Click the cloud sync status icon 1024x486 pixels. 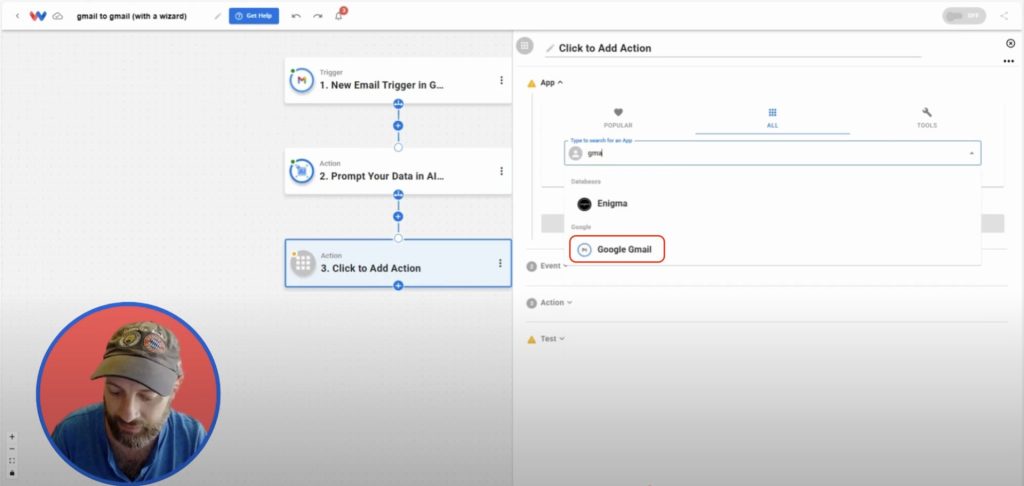[x=57, y=16]
